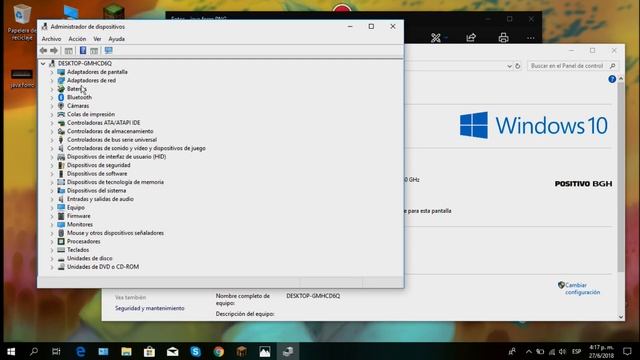The width and height of the screenshot is (640, 360).
Task: Select the Colas de impresión printer icon
Action: click(61, 114)
